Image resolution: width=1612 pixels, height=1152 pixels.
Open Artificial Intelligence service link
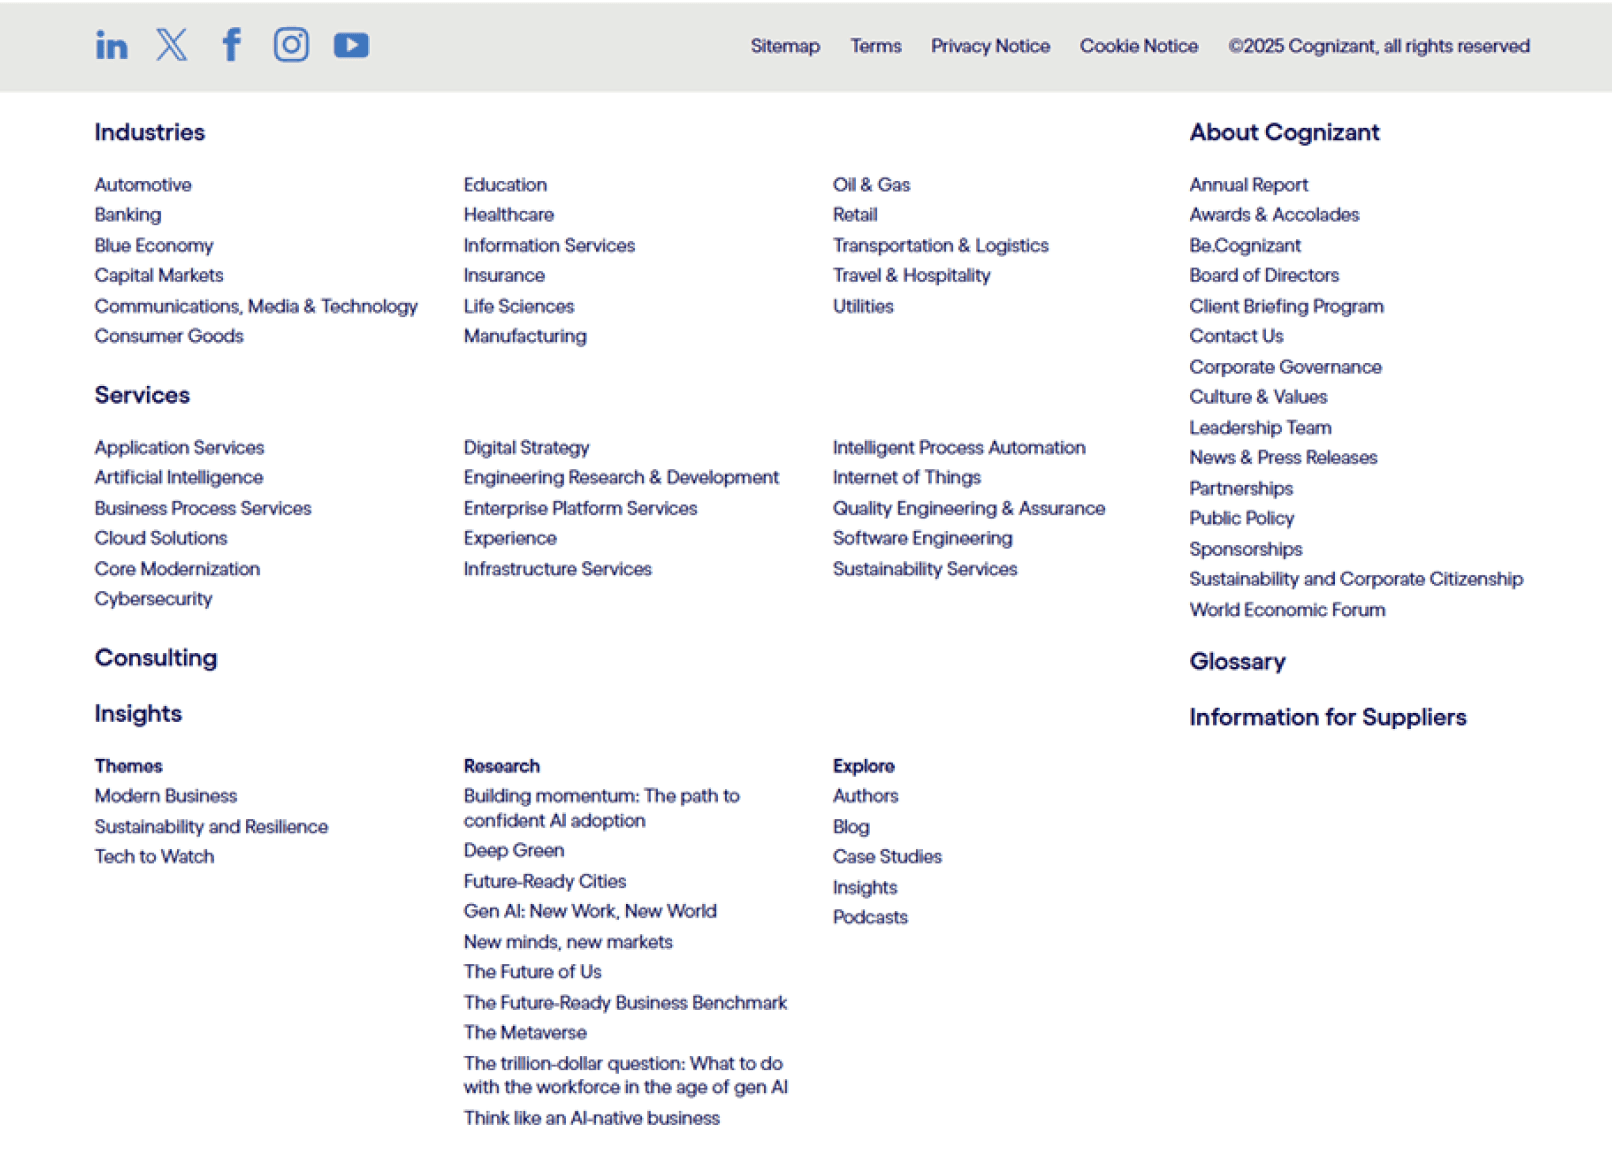(179, 478)
